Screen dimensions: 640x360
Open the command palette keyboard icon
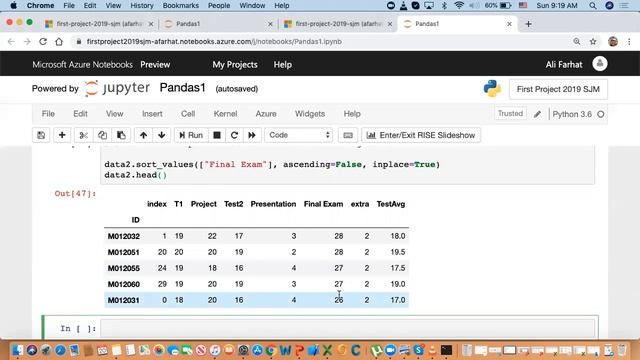coord(348,135)
